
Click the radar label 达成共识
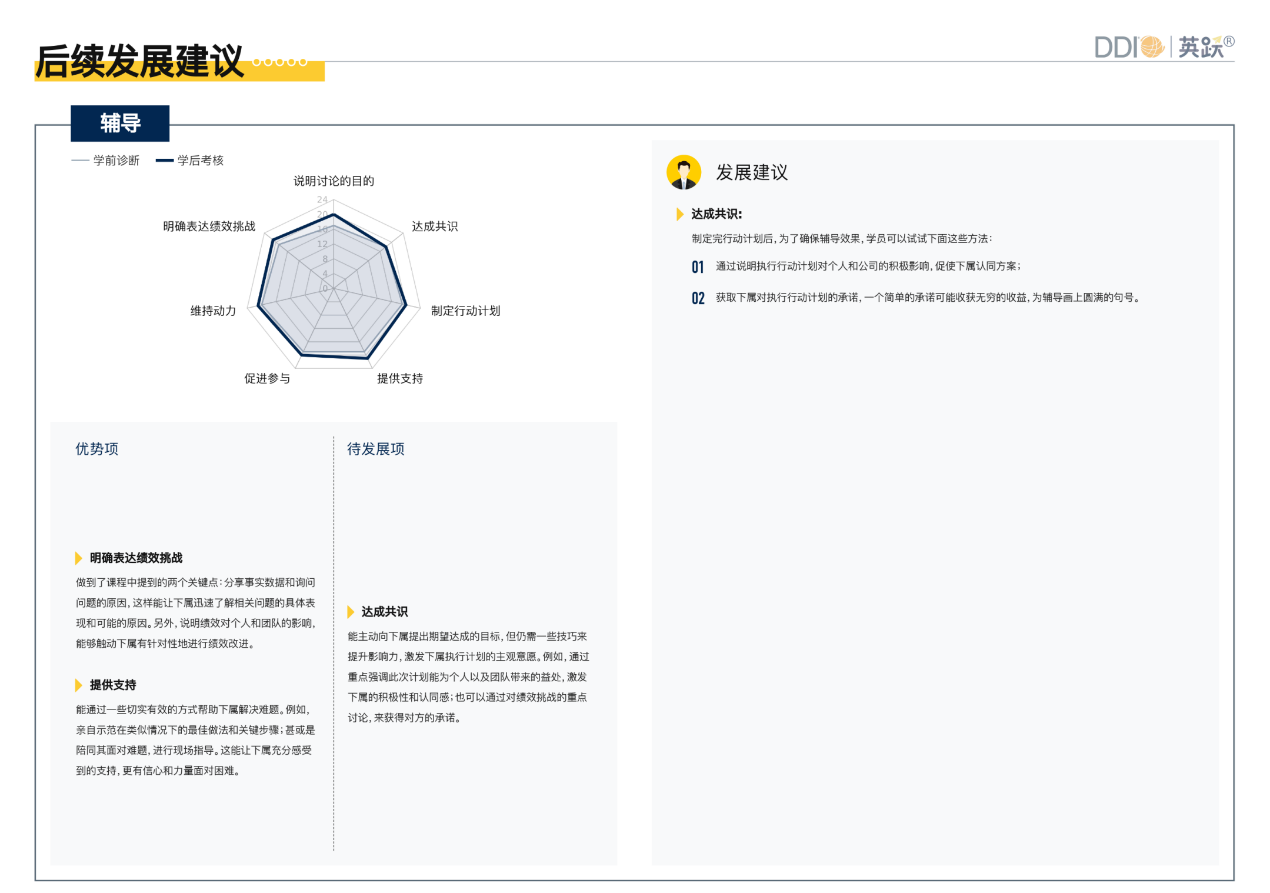[435, 227]
